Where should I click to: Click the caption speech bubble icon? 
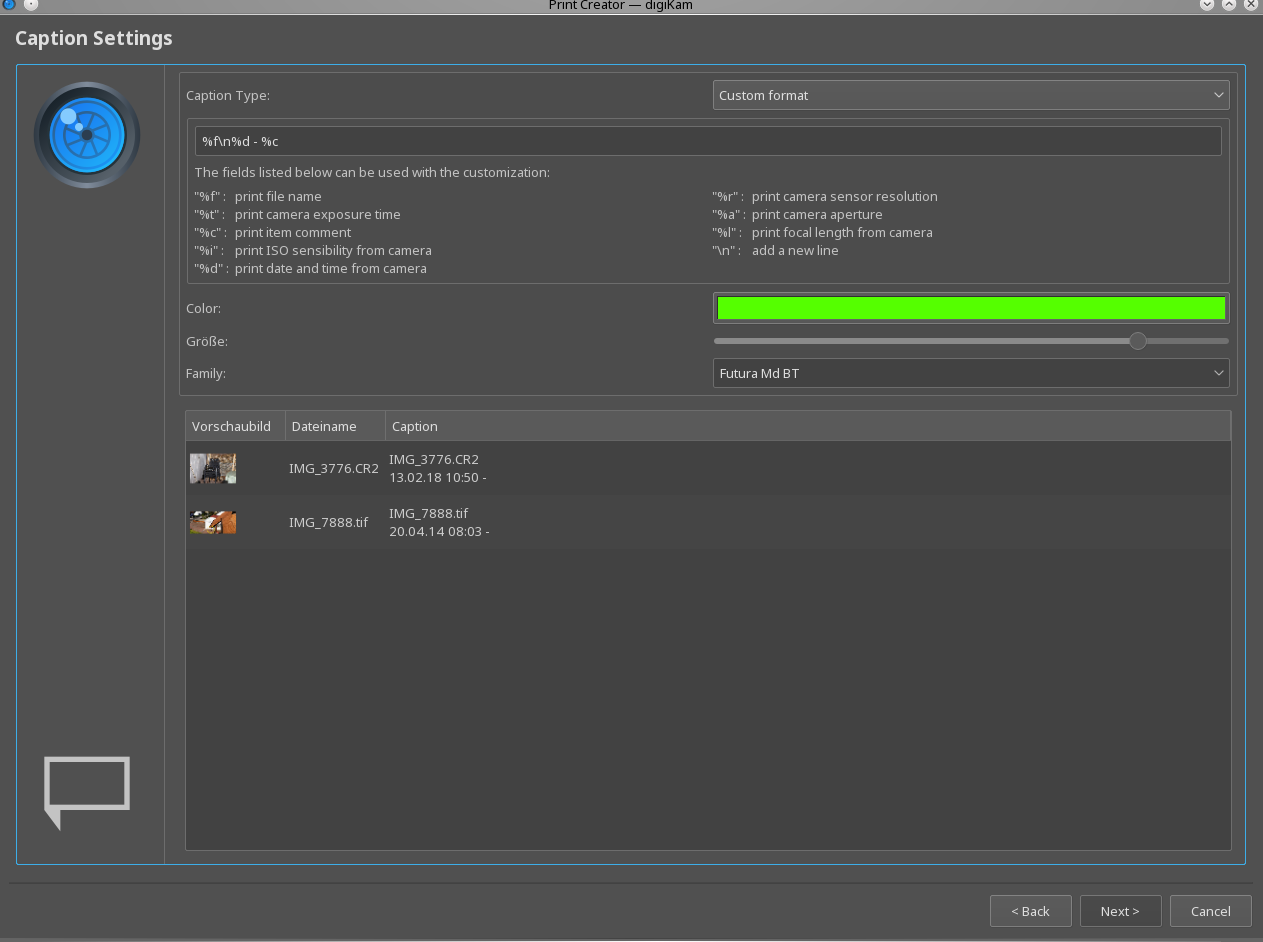point(87,790)
